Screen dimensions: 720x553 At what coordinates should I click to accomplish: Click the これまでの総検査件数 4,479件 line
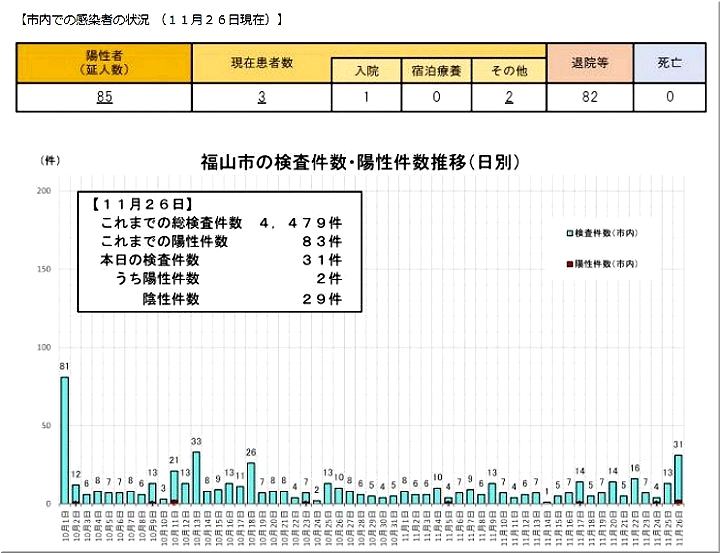click(220, 222)
